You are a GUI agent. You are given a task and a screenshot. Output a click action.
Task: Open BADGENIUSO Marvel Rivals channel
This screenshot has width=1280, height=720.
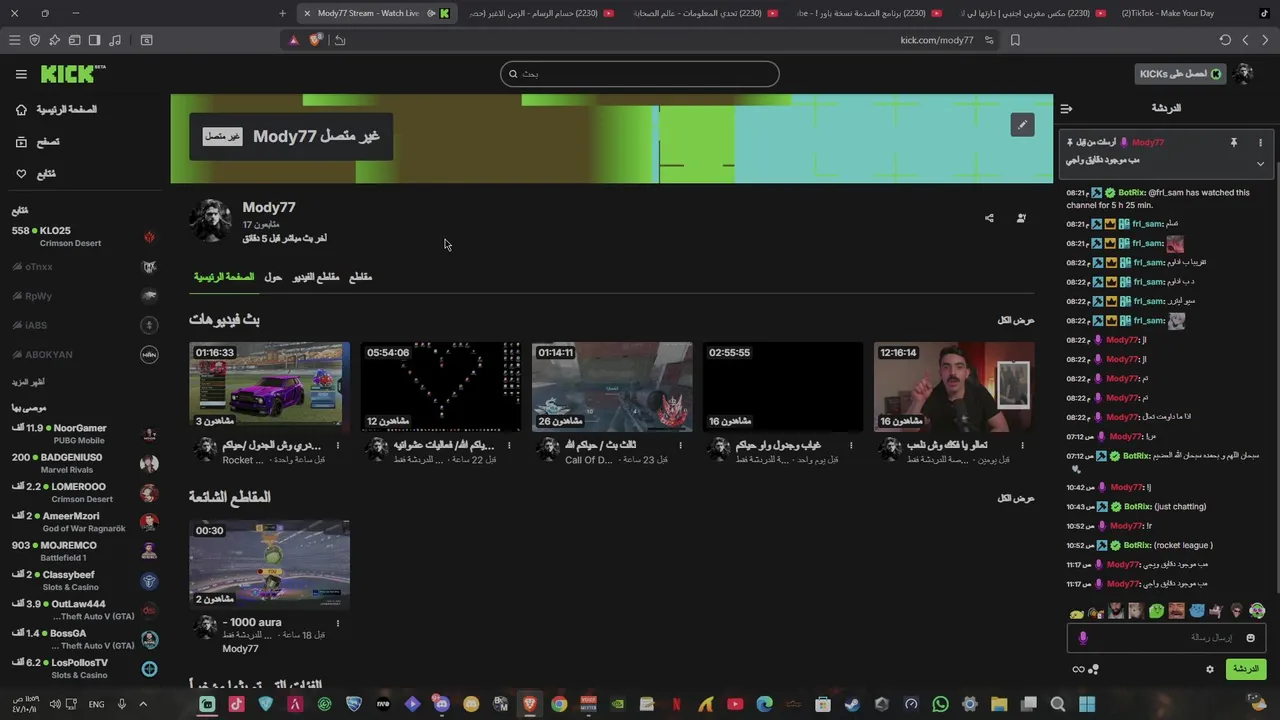pos(85,463)
